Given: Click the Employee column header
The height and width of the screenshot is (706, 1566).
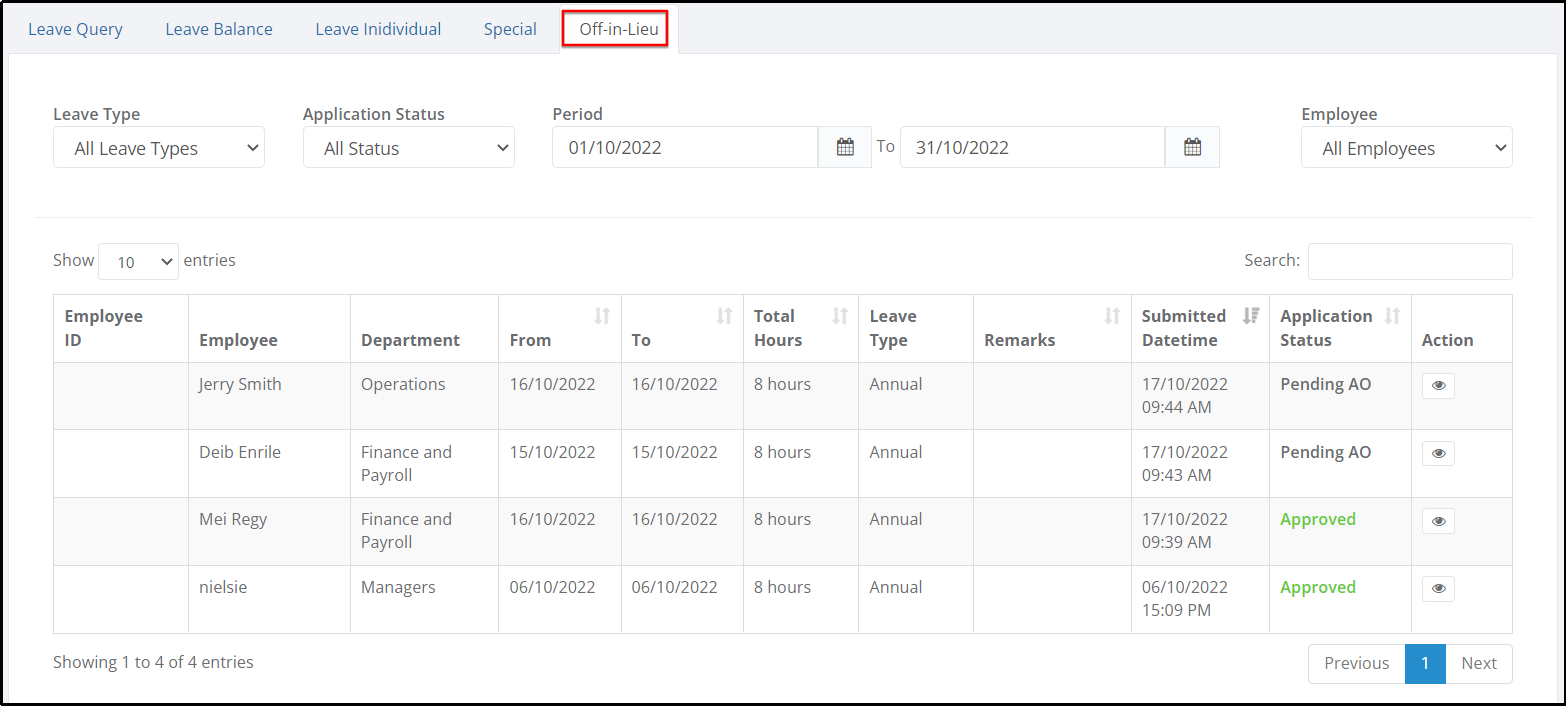Looking at the screenshot, I should (x=269, y=328).
